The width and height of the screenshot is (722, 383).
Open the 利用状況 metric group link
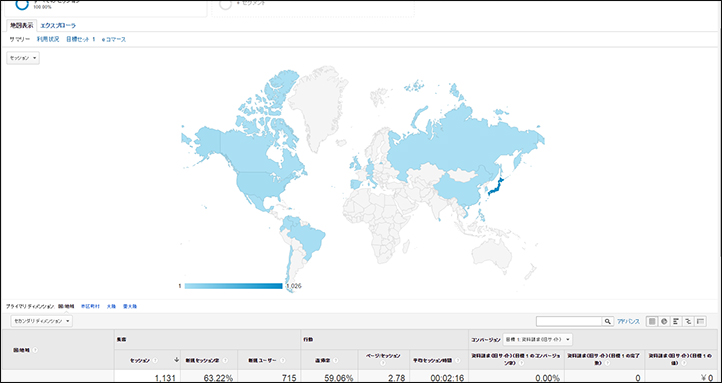tap(48, 40)
